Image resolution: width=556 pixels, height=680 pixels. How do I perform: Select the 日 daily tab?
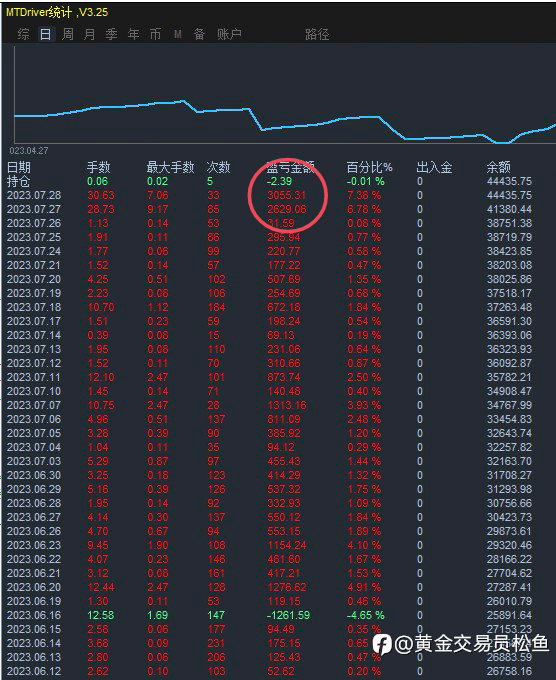coord(46,34)
